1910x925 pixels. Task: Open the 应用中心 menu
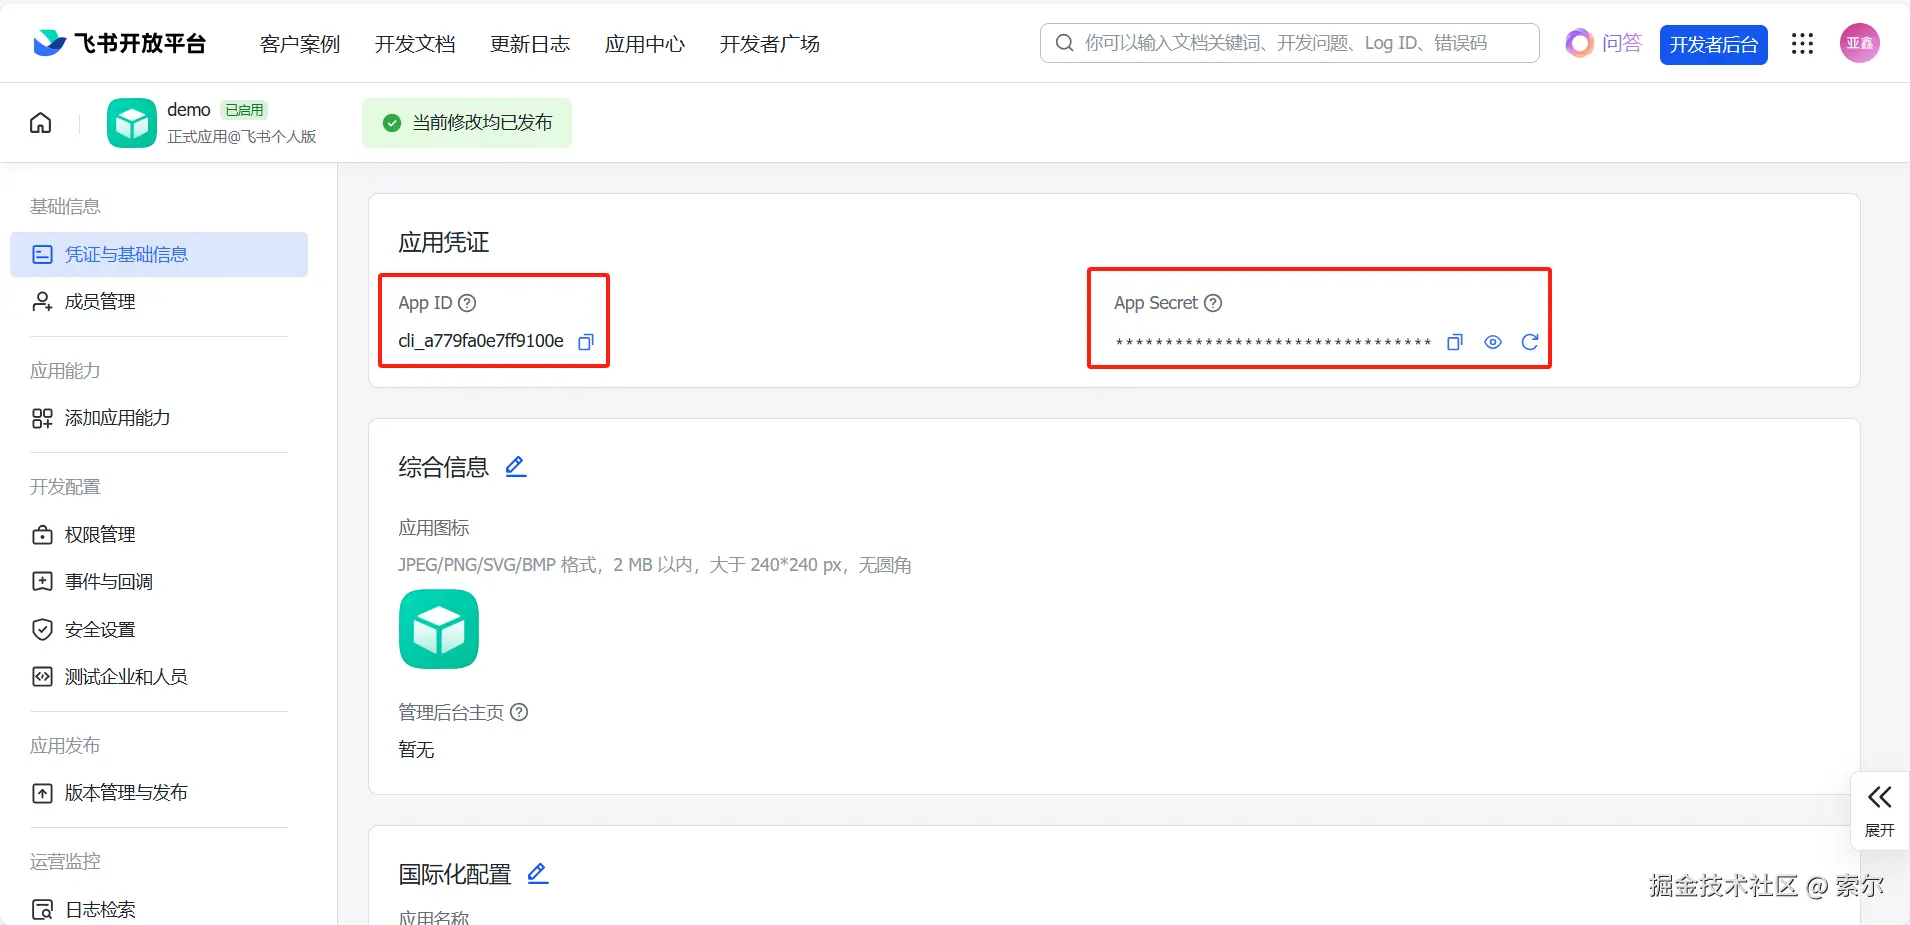coord(645,44)
